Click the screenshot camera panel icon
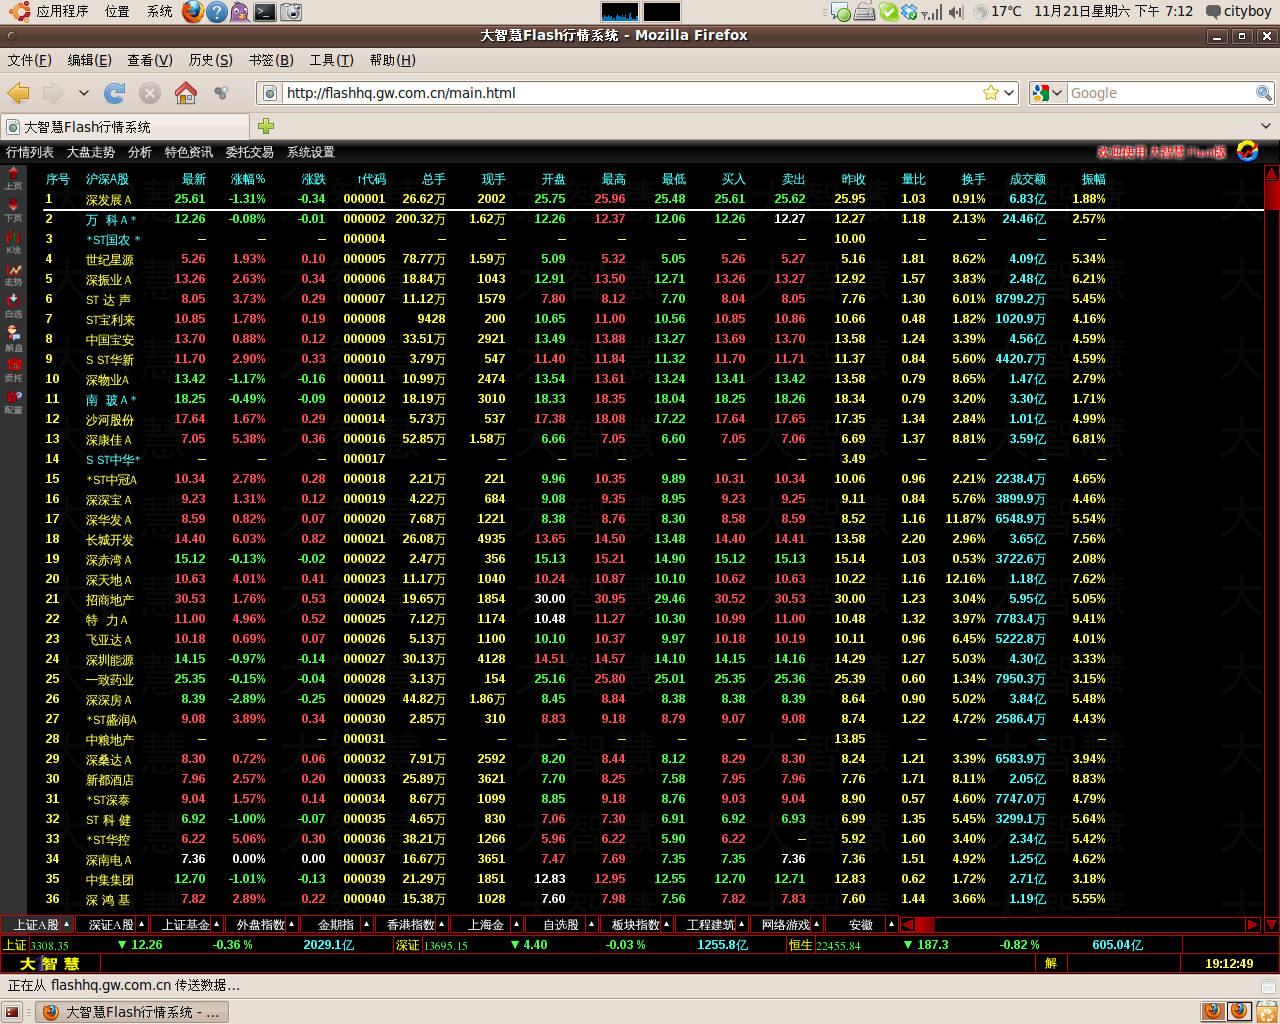Image resolution: width=1280 pixels, height=1024 pixels. (x=291, y=12)
